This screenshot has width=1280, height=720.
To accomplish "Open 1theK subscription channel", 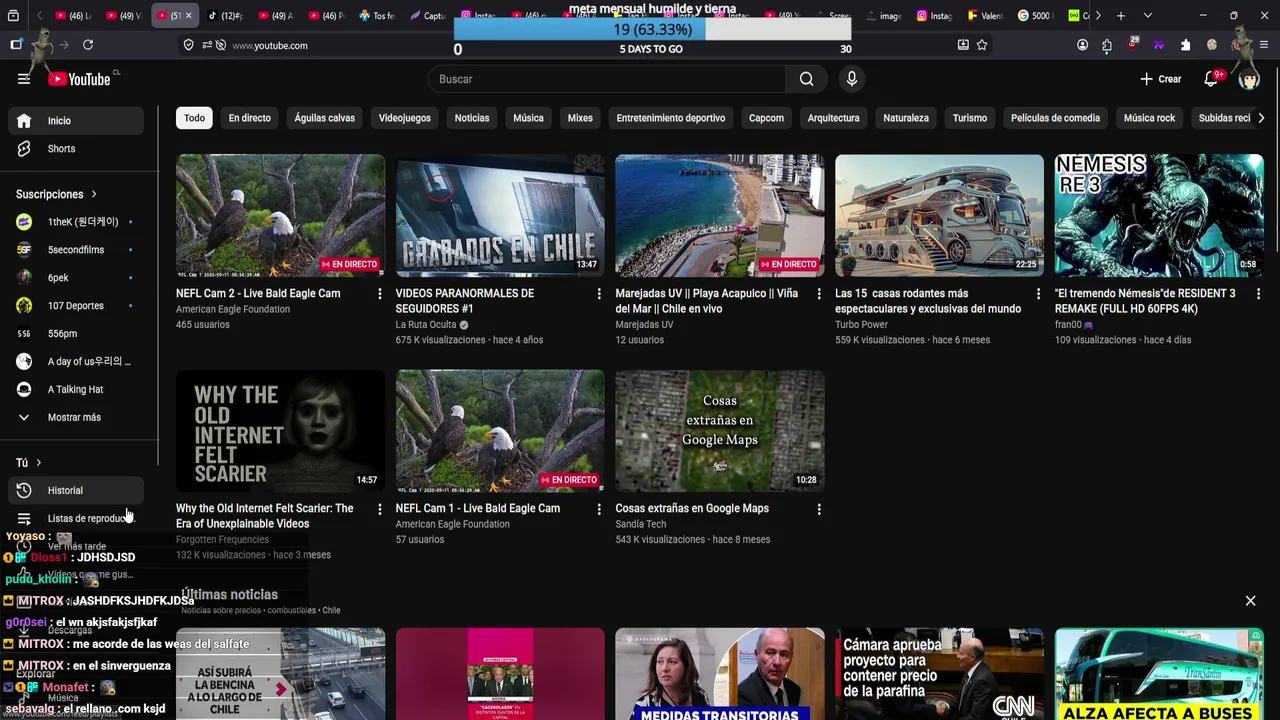I will click(76, 222).
